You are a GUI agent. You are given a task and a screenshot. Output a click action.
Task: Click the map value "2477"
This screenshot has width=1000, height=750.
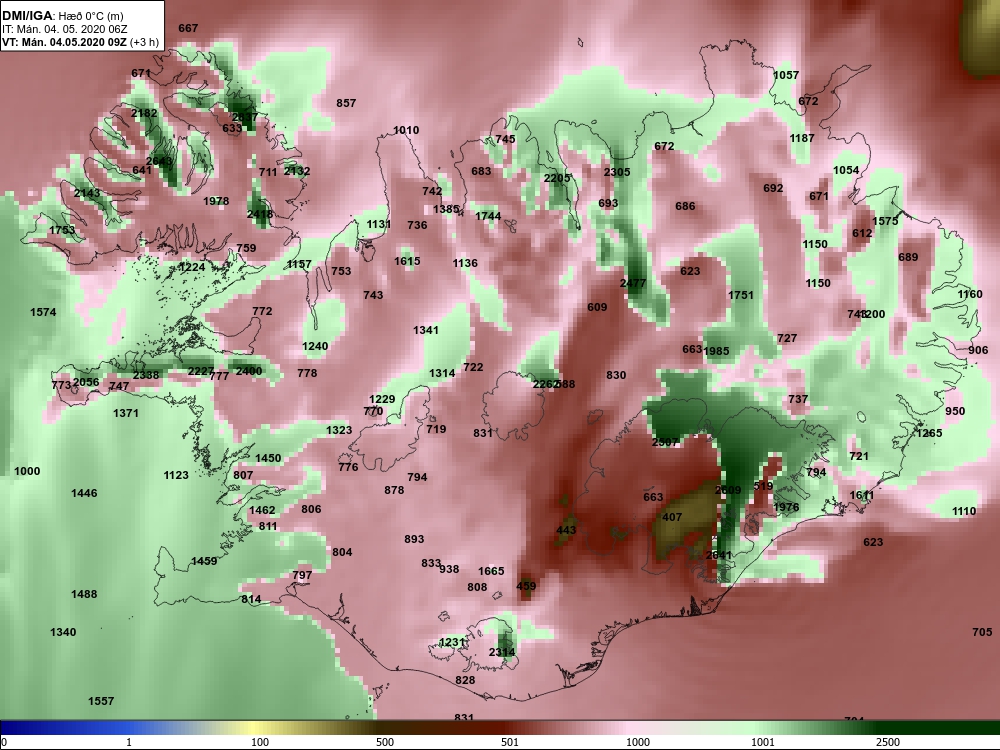(x=633, y=283)
